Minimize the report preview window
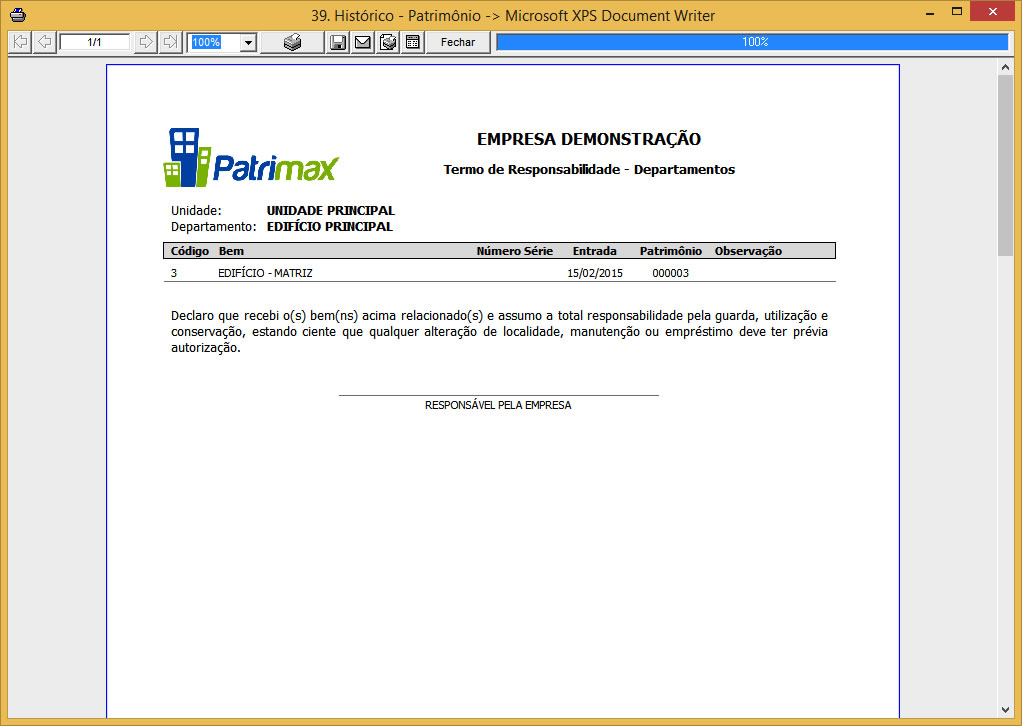The height and width of the screenshot is (726, 1022). (x=930, y=12)
